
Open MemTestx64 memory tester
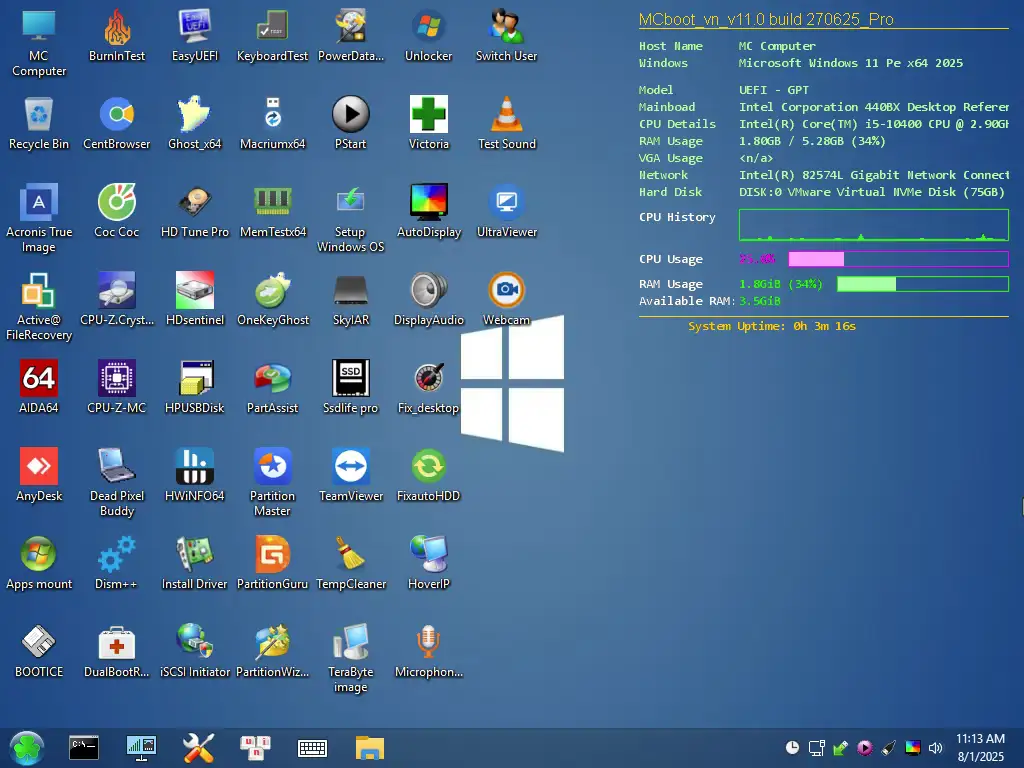272,203
